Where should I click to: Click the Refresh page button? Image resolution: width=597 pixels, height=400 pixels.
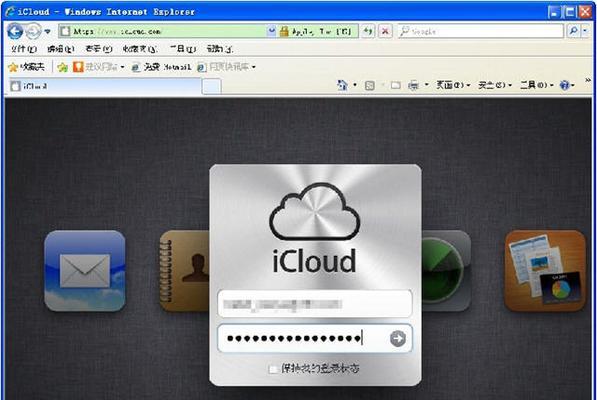point(368,31)
